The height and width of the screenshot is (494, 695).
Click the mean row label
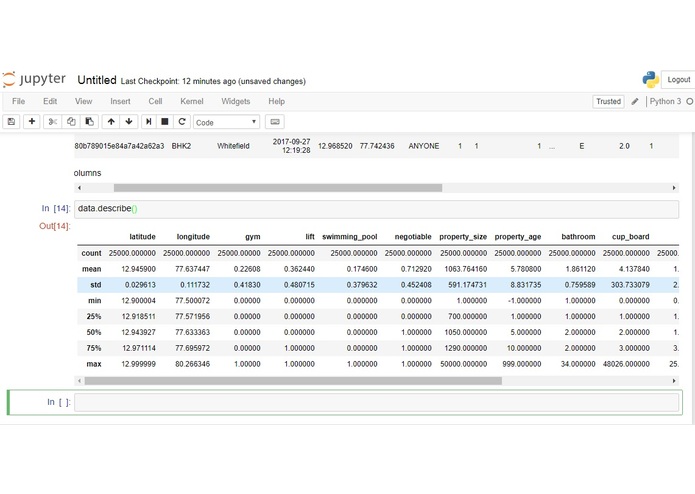coord(92,269)
